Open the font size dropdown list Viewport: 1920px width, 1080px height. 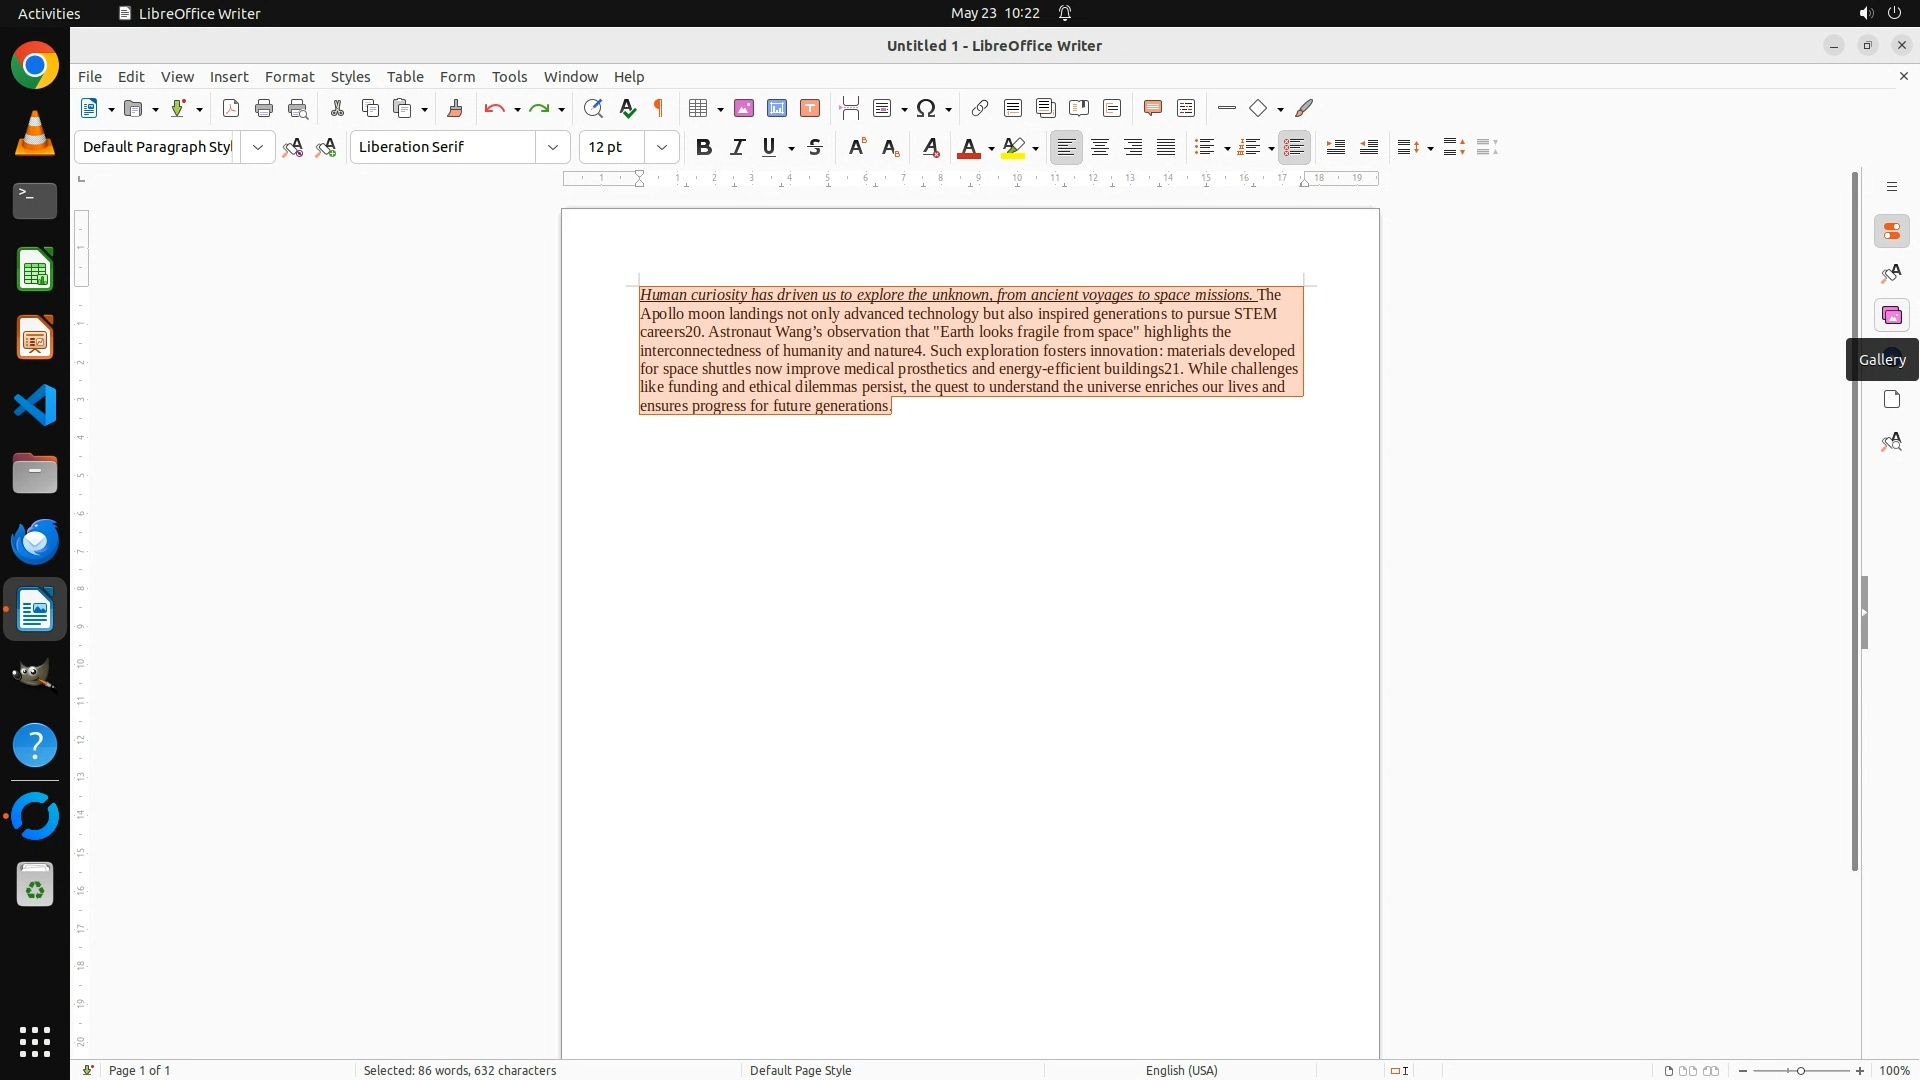click(661, 147)
